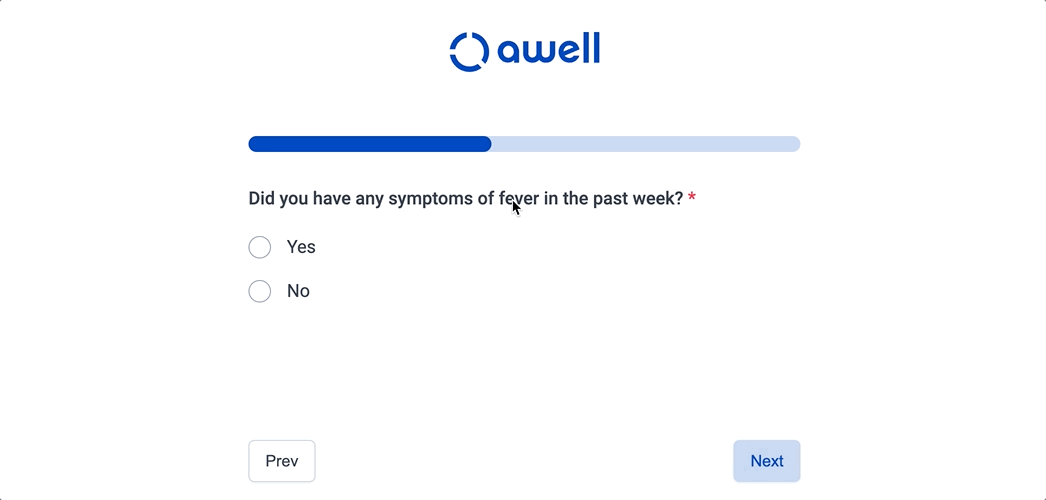The image size is (1046, 500).
Task: Click the rounded tip where progress fill ends
Action: 486,144
